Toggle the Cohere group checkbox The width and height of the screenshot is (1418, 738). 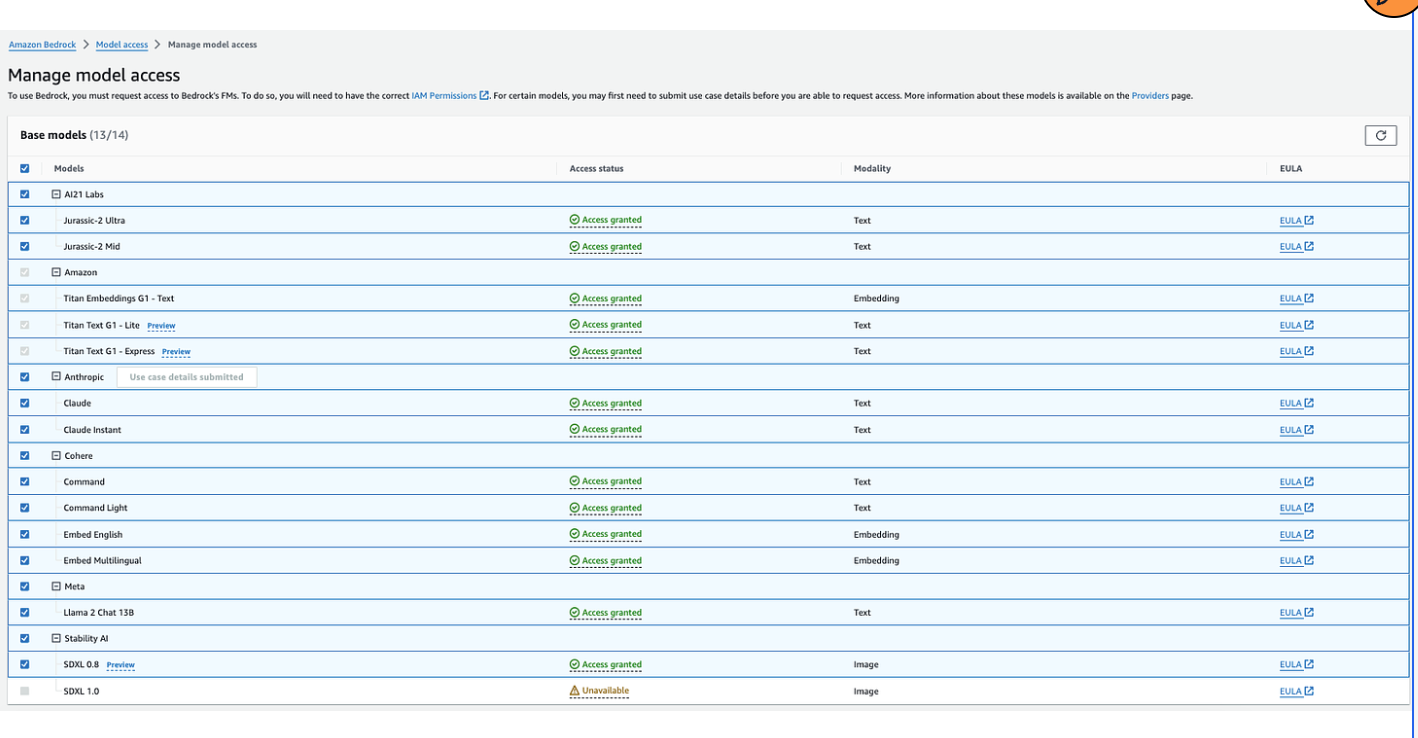click(x=25, y=455)
